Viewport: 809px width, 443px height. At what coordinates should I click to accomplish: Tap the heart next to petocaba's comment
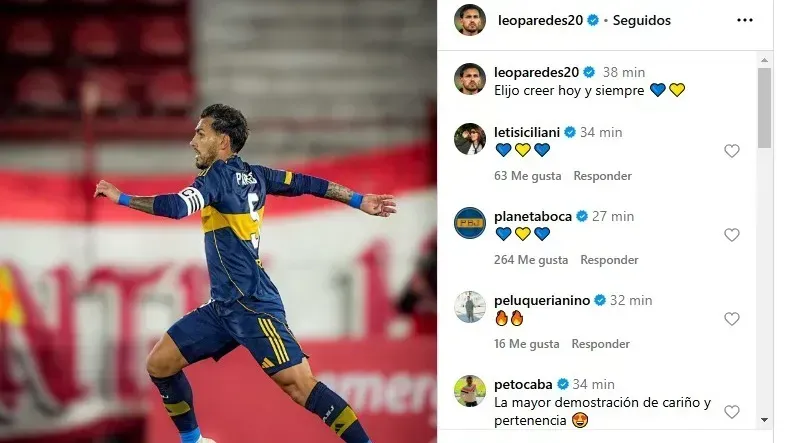point(732,412)
